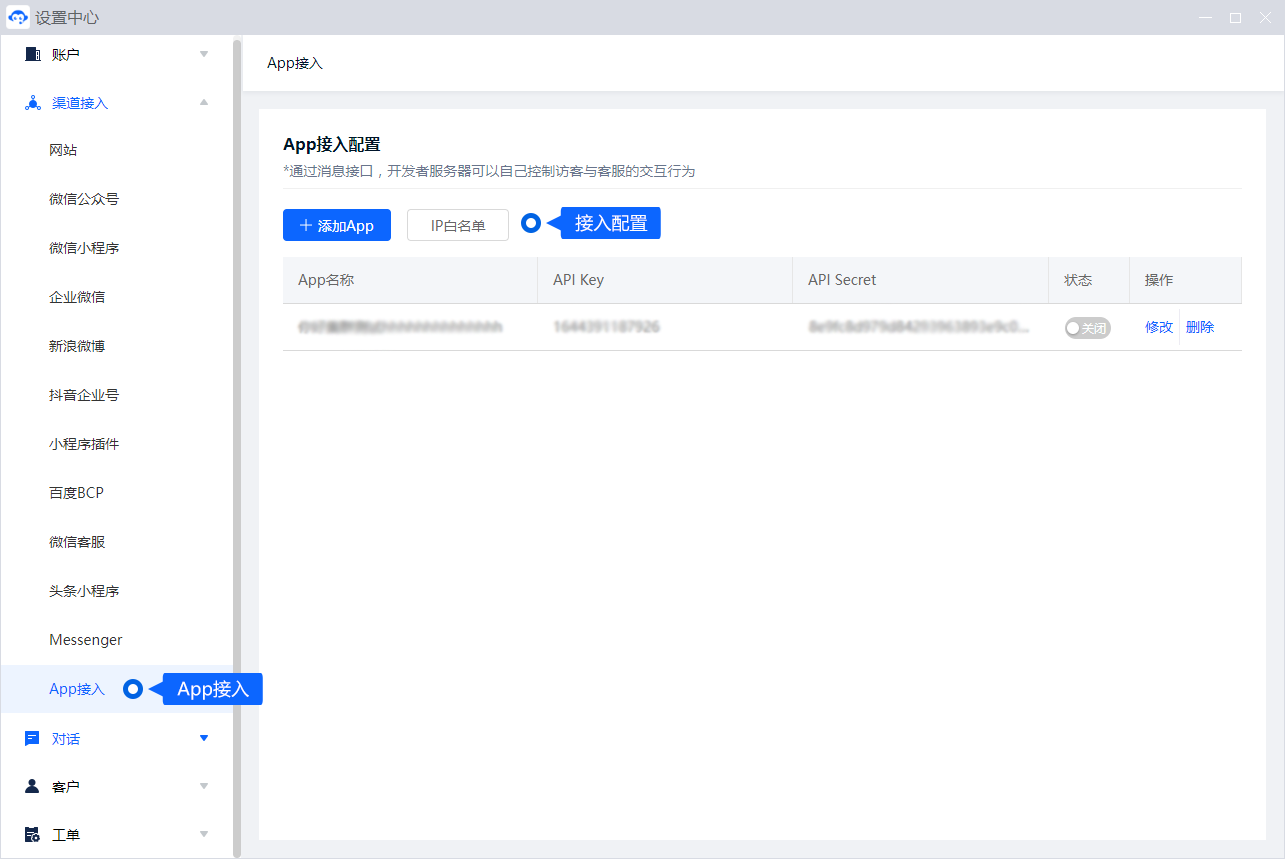Click the blurred API Secret value
This screenshot has width=1285, height=859.
click(918, 327)
